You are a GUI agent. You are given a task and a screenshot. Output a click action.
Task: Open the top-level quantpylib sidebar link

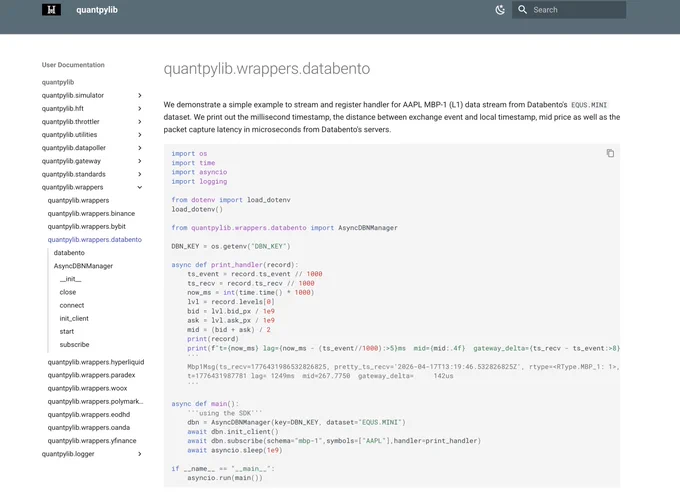(58, 82)
